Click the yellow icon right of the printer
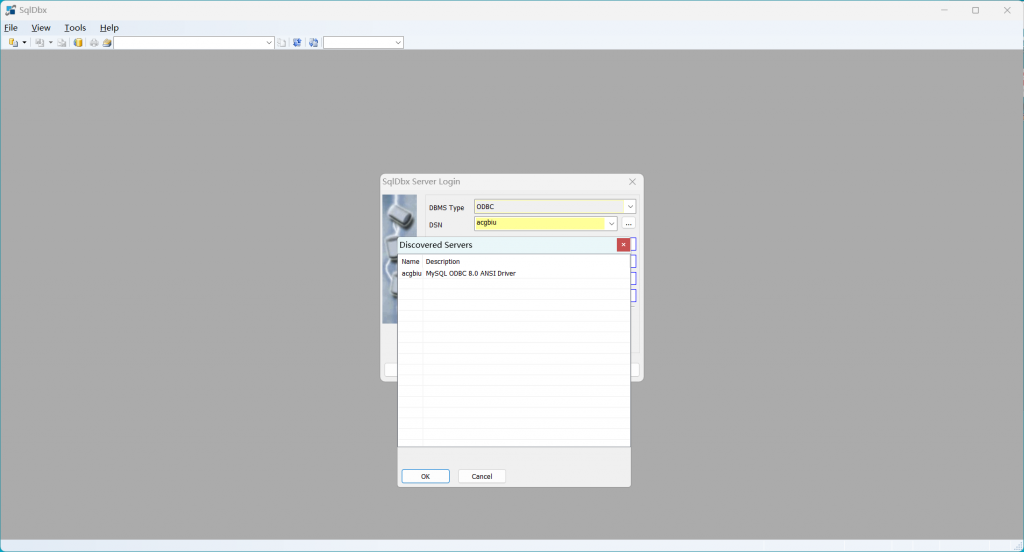Screen dimensions: 1024x552 coord(107,42)
